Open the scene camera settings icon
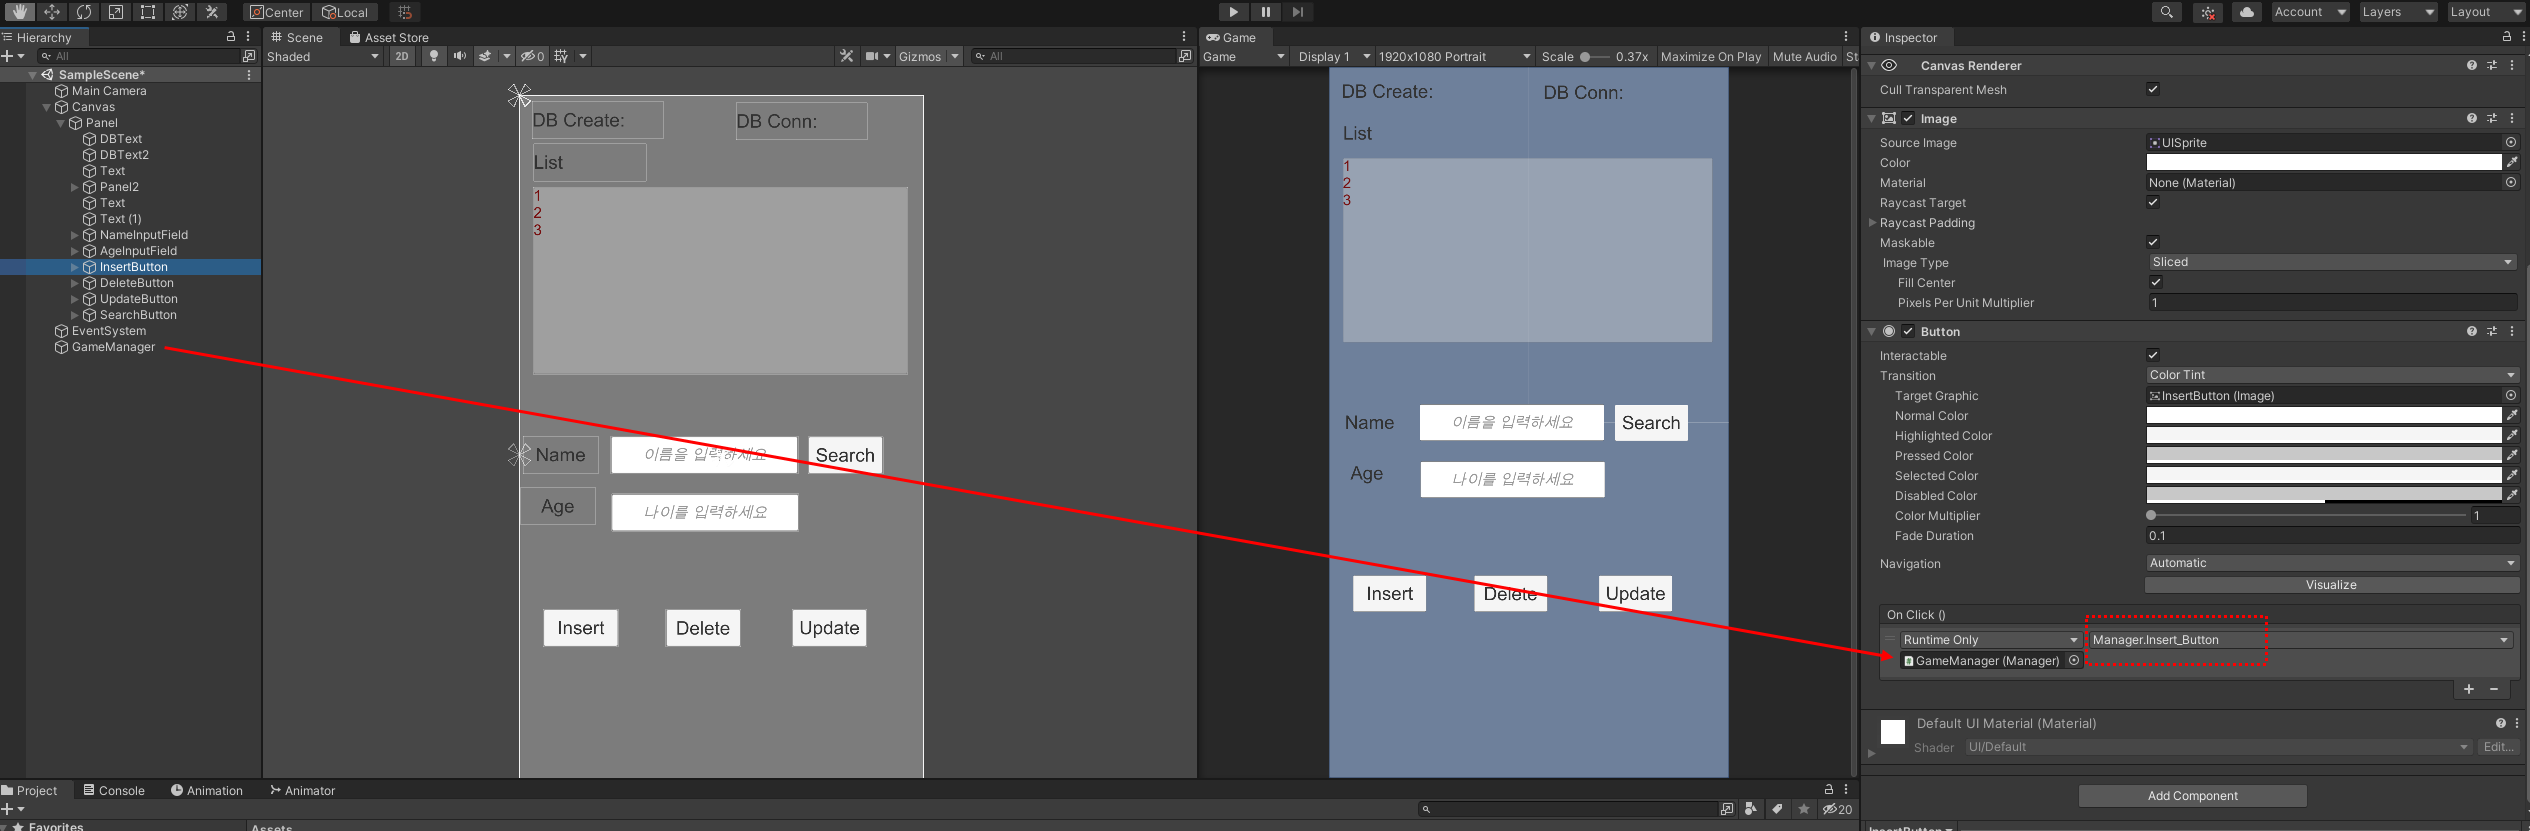 (872, 56)
